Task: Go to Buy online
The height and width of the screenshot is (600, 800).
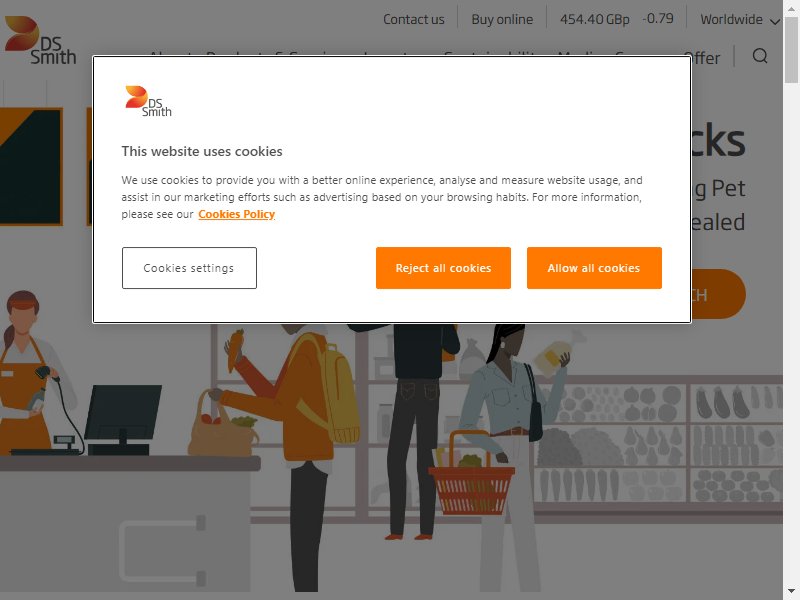Action: [x=502, y=19]
